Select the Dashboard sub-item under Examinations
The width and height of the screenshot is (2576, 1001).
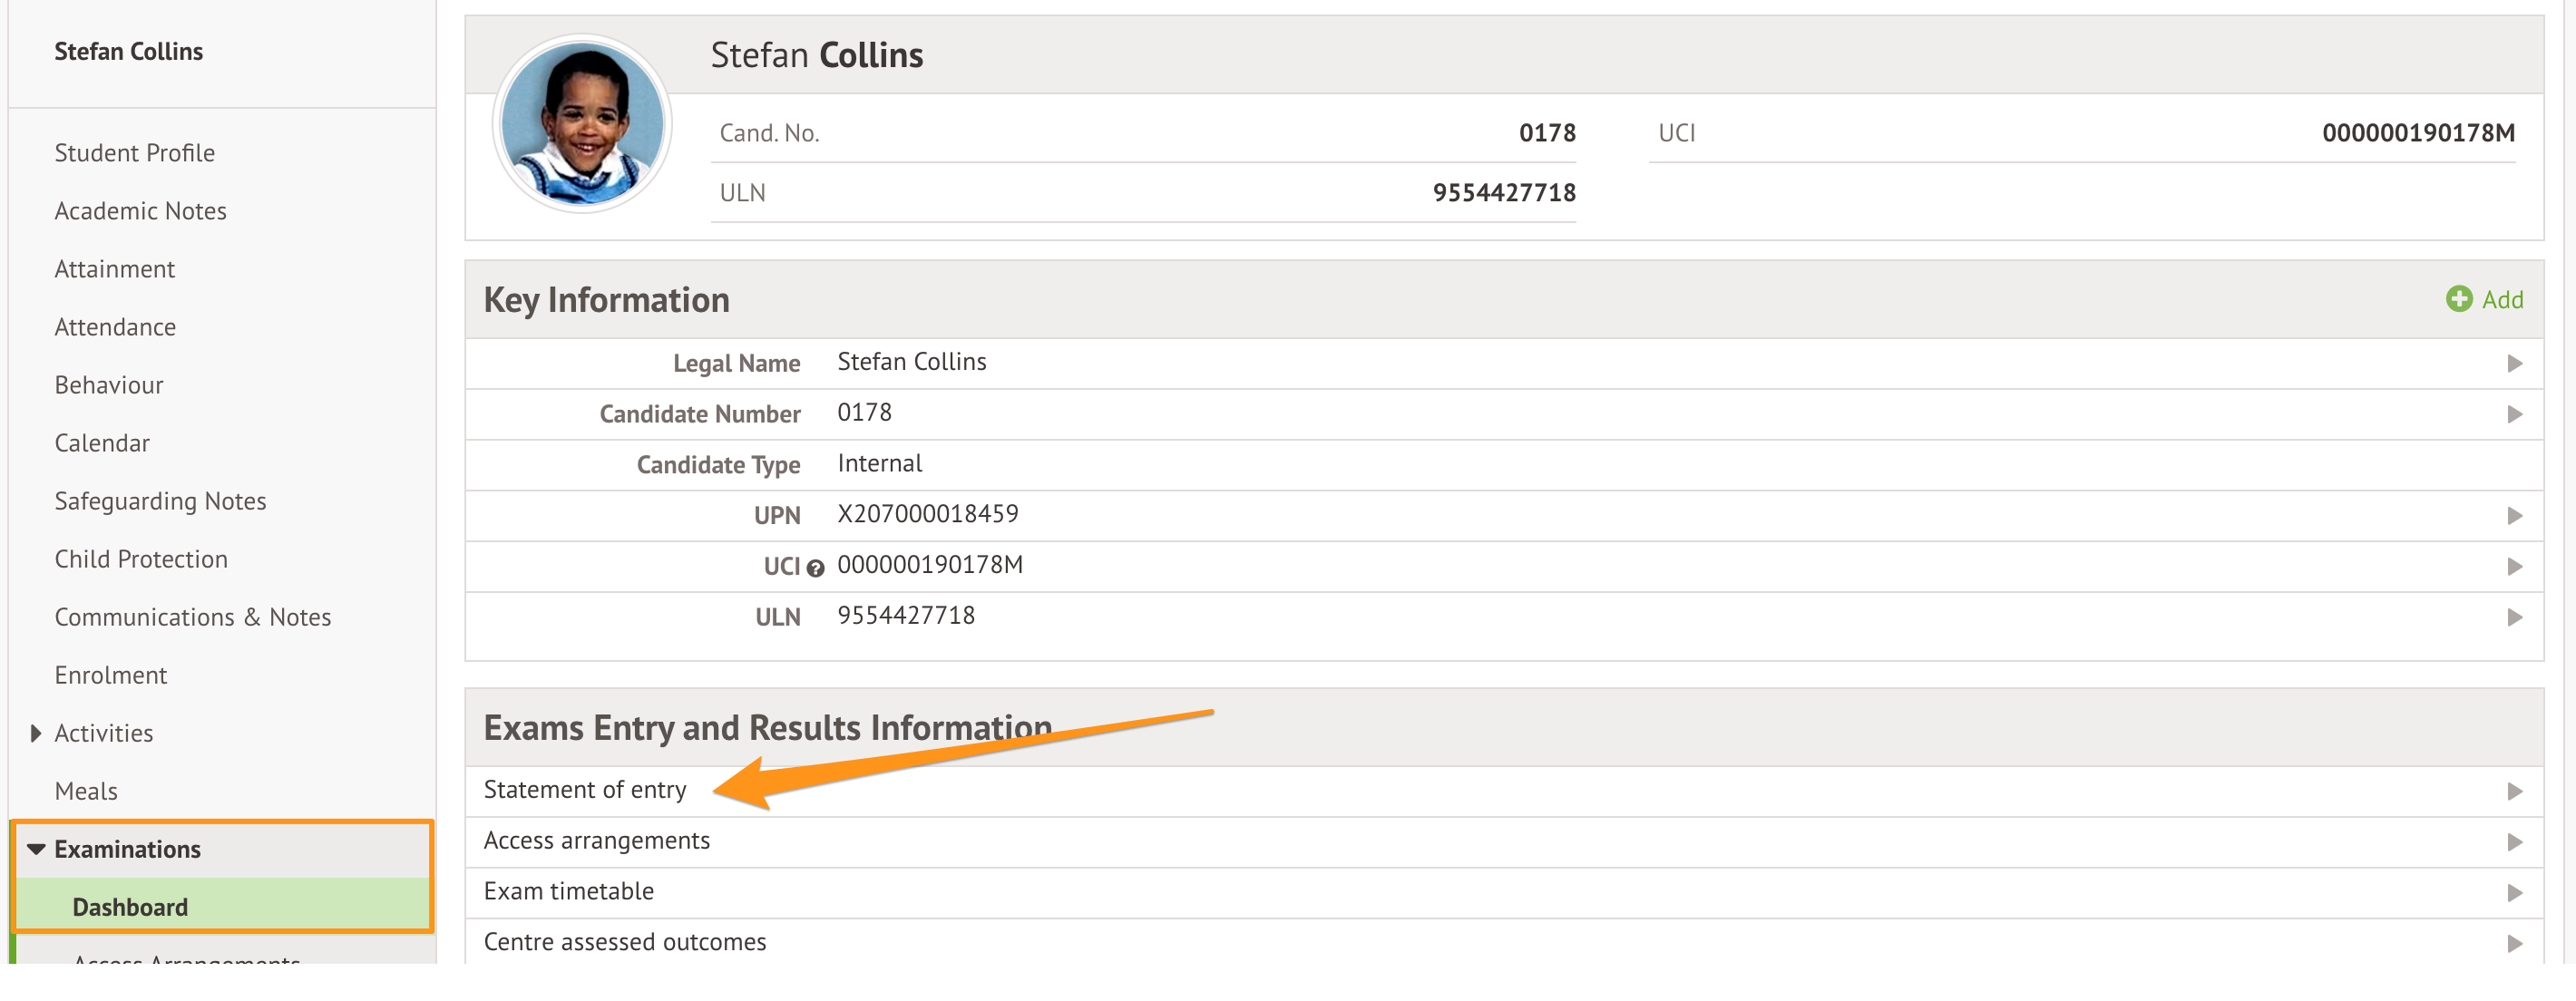pyautogui.click(x=130, y=907)
